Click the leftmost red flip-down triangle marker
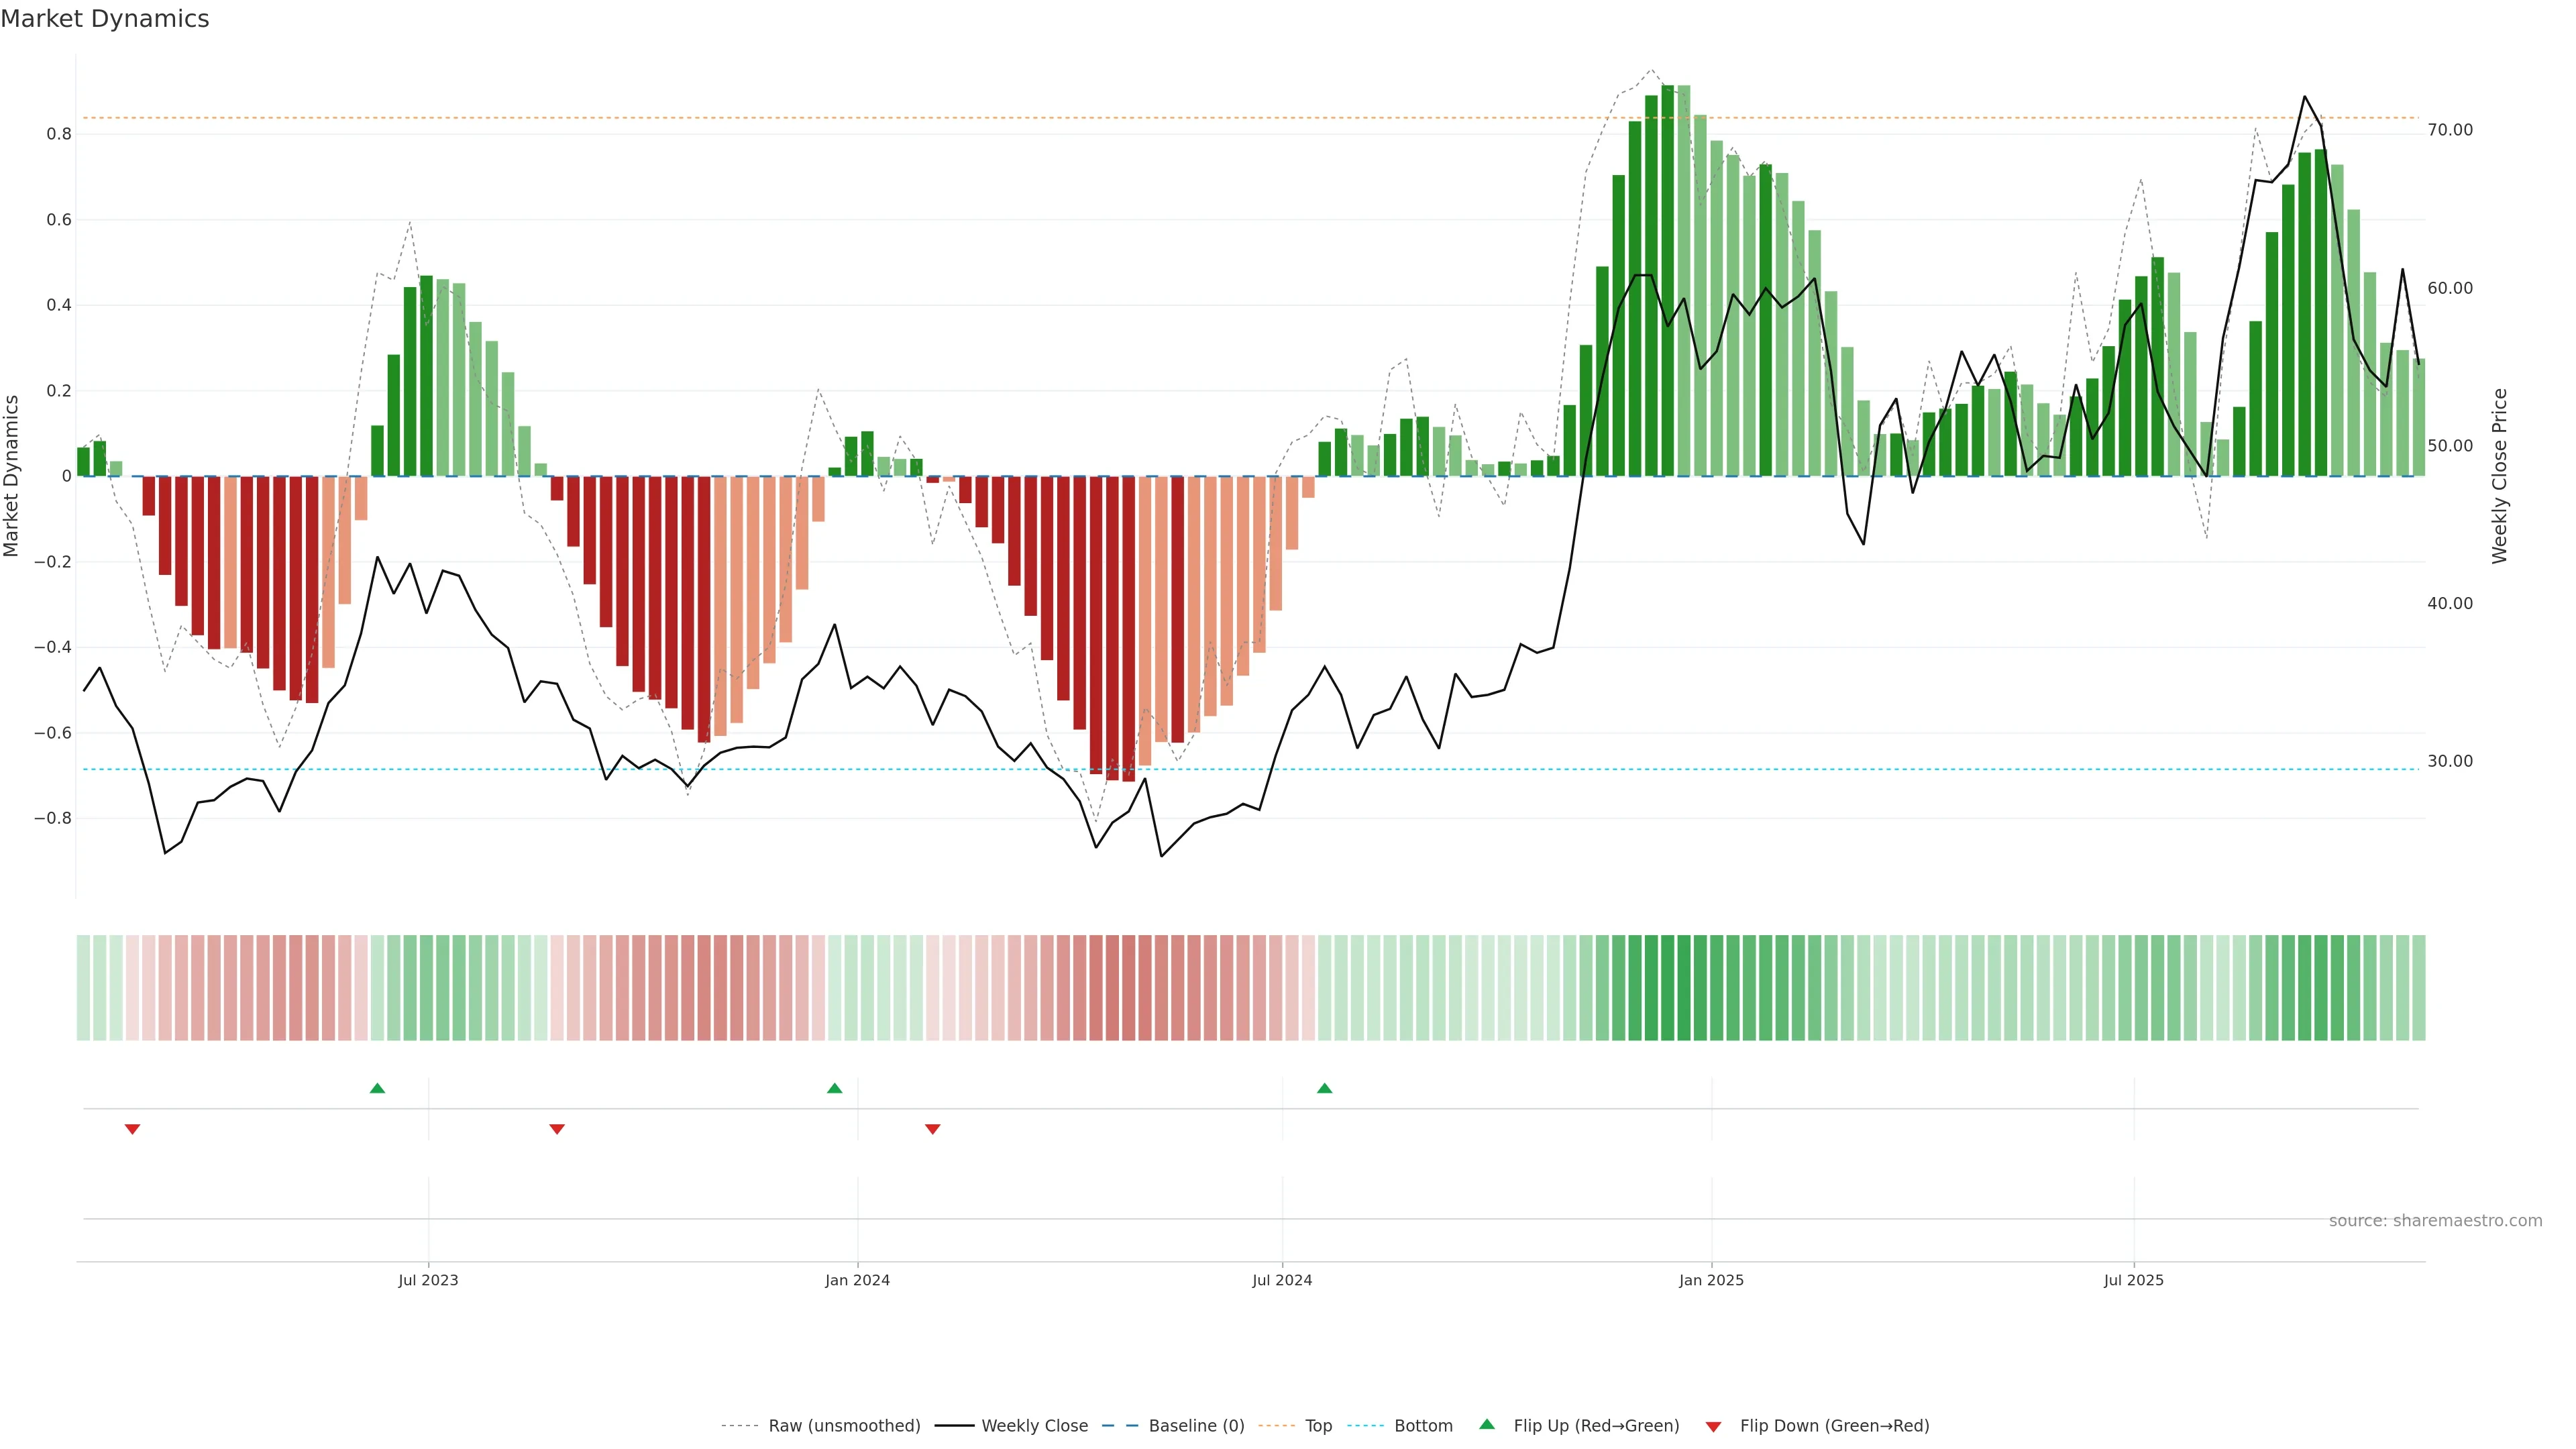Viewport: 2576px width, 1449px height. 132,1129
